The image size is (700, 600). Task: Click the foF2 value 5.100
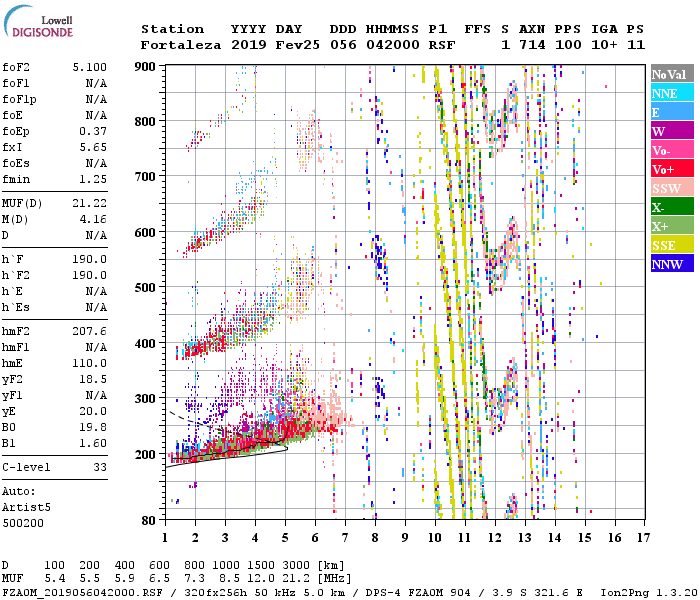point(90,67)
